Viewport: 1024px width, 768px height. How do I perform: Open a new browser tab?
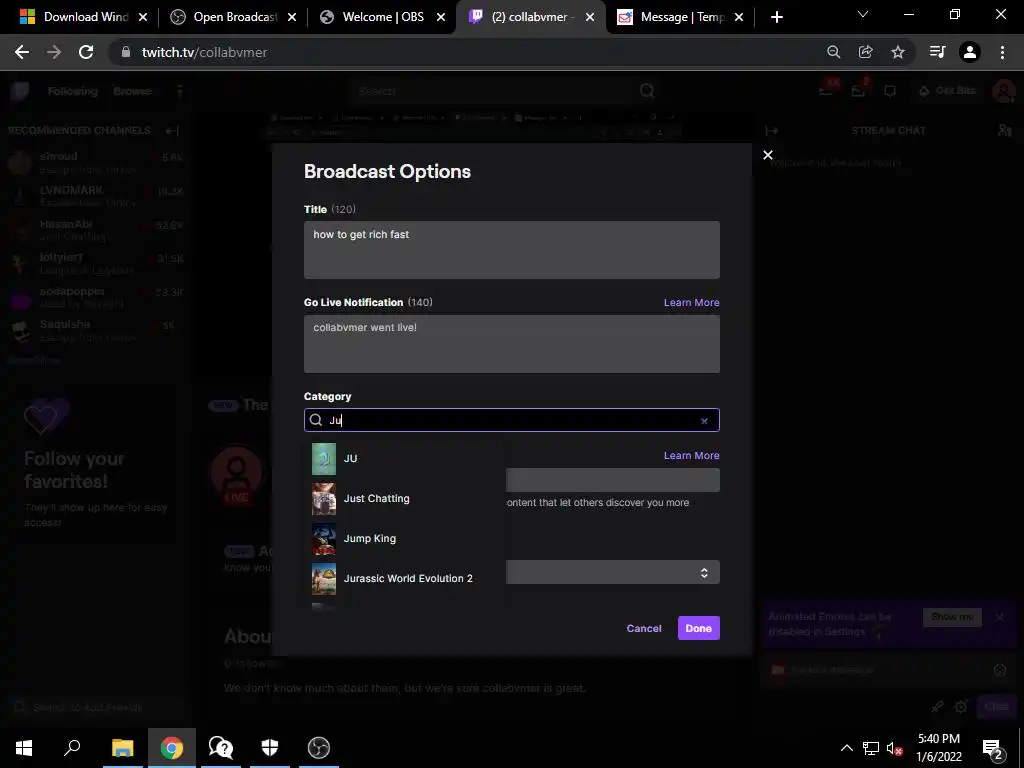click(776, 17)
